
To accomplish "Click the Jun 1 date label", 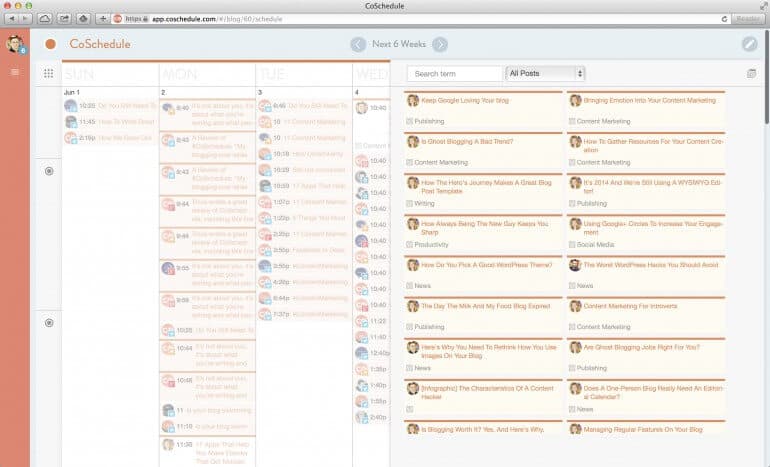I will (72, 92).
